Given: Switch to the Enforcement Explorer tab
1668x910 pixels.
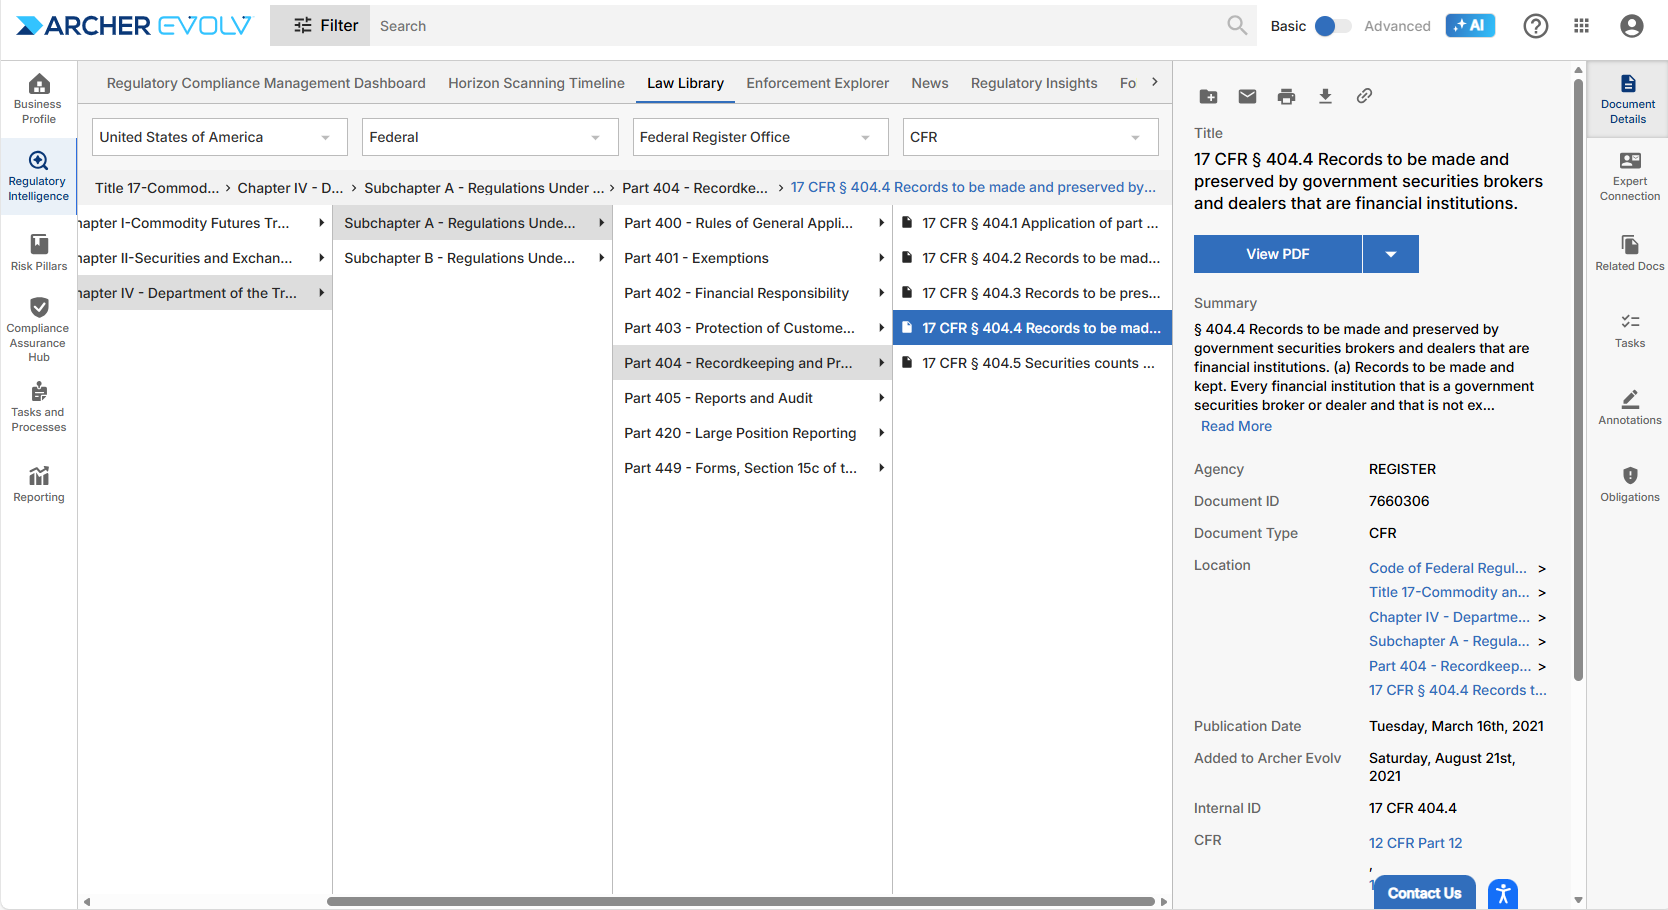Looking at the screenshot, I should point(817,83).
